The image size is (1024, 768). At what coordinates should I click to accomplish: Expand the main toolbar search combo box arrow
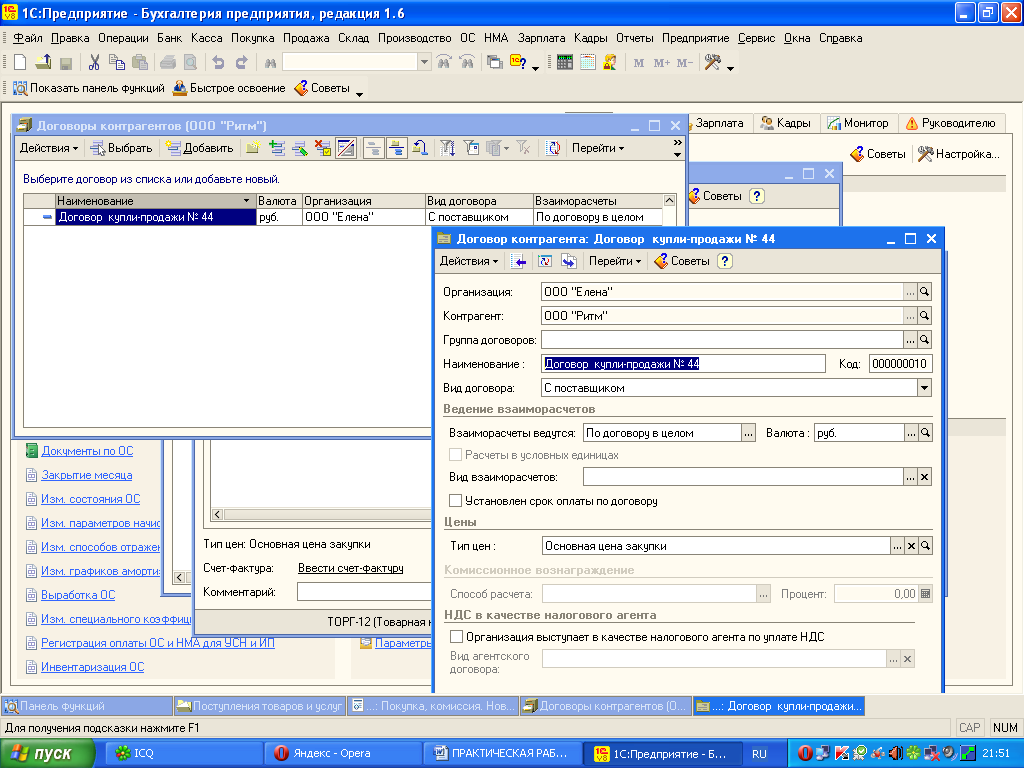424,63
